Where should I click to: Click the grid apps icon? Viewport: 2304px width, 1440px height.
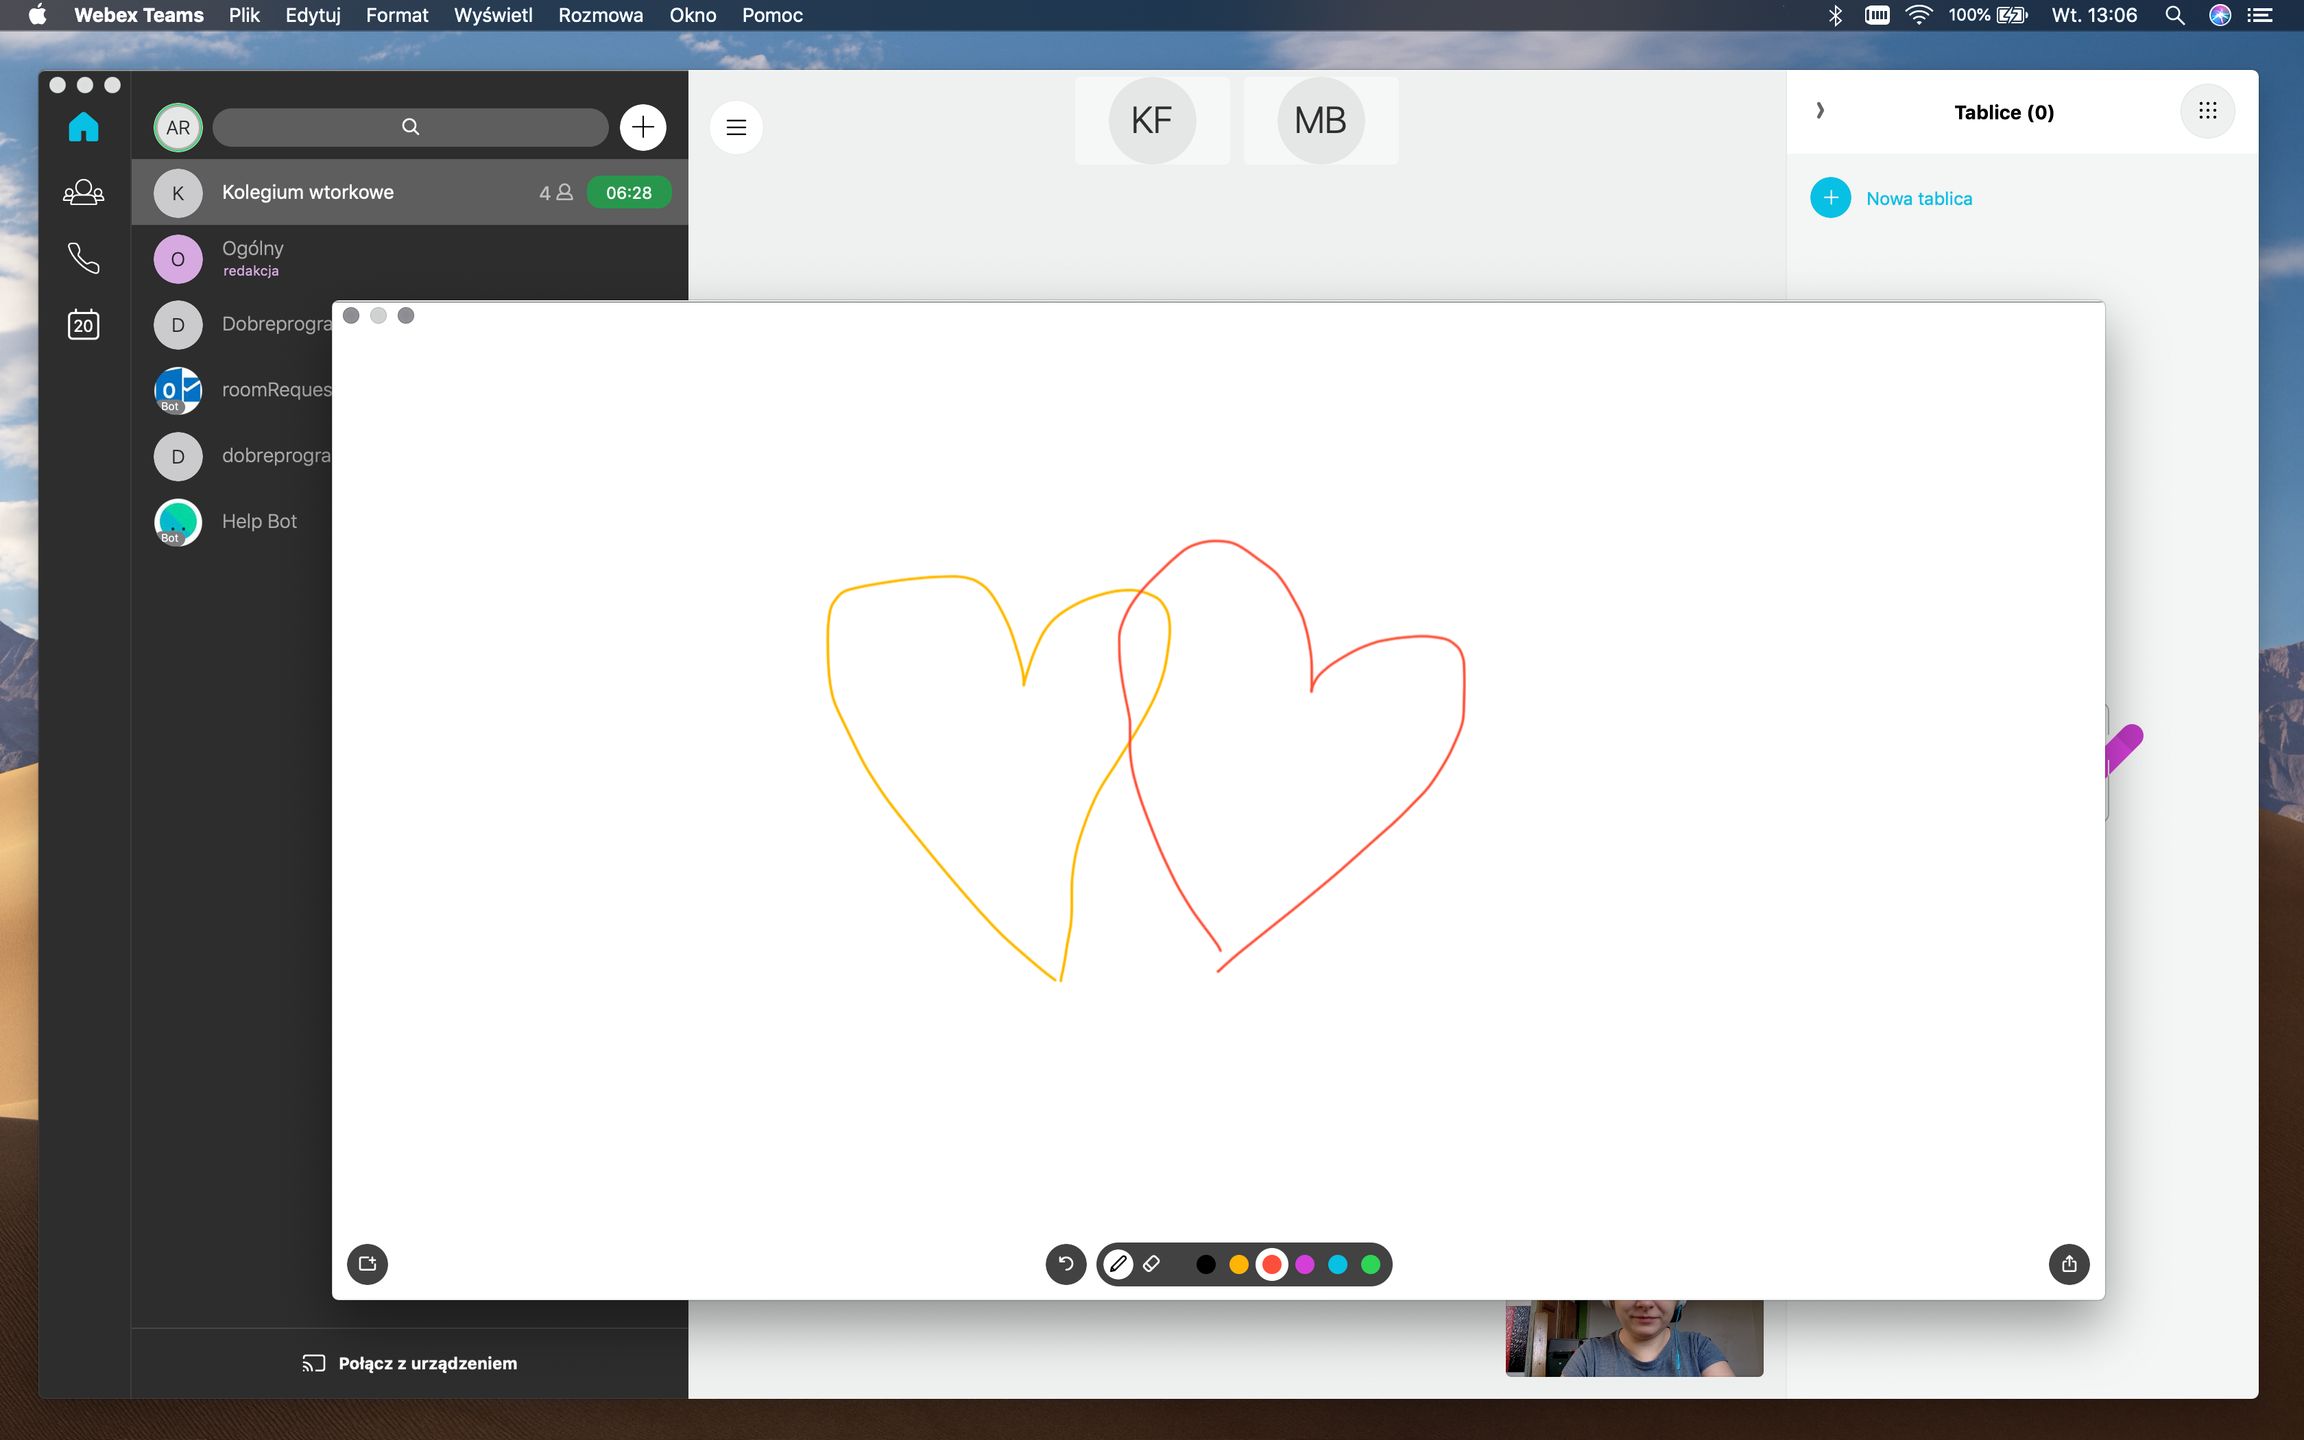click(x=2207, y=111)
